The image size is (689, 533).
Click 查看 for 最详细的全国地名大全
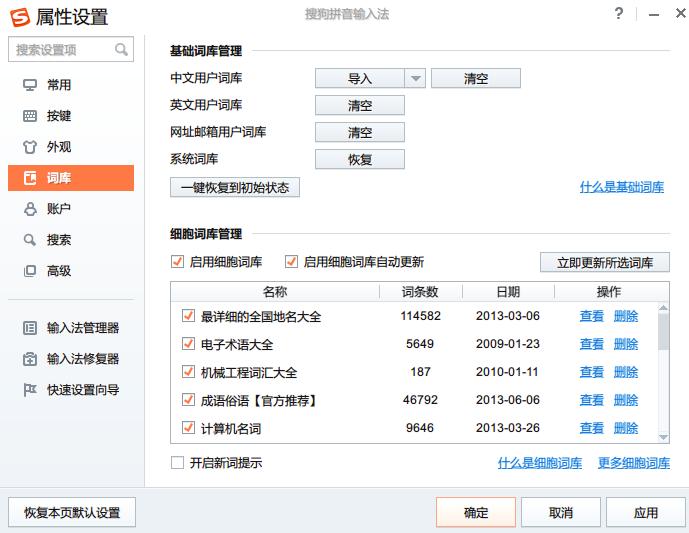(591, 316)
